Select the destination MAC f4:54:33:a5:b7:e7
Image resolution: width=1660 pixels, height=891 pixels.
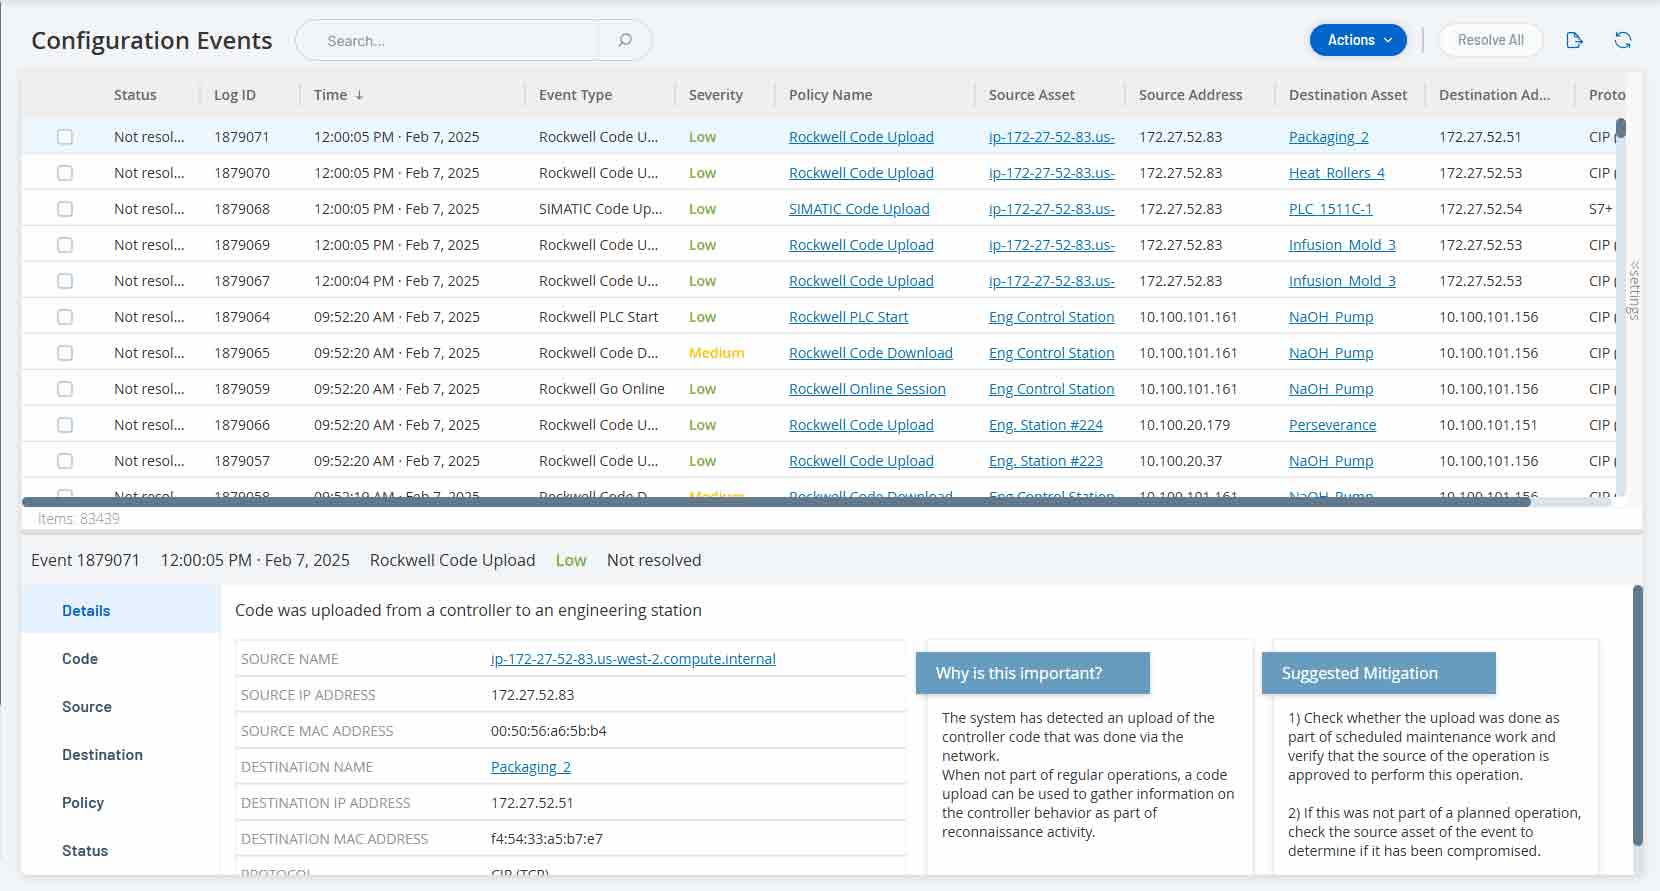pyautogui.click(x=546, y=839)
